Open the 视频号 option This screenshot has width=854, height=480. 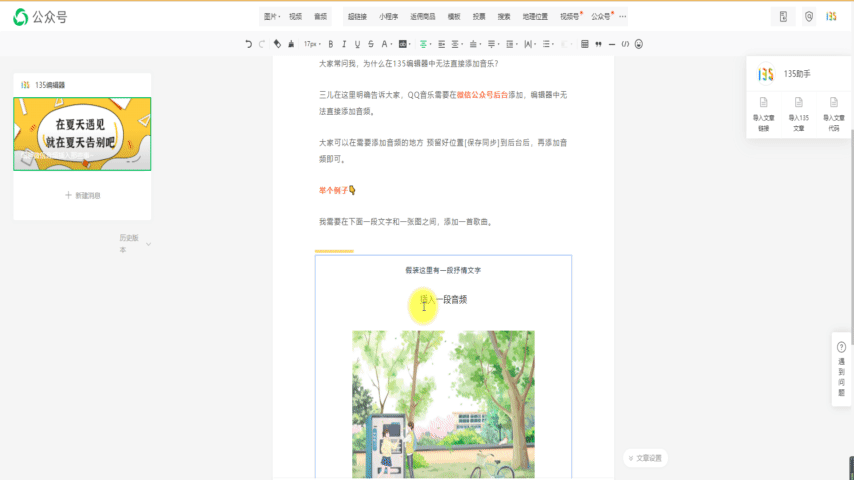pos(570,17)
